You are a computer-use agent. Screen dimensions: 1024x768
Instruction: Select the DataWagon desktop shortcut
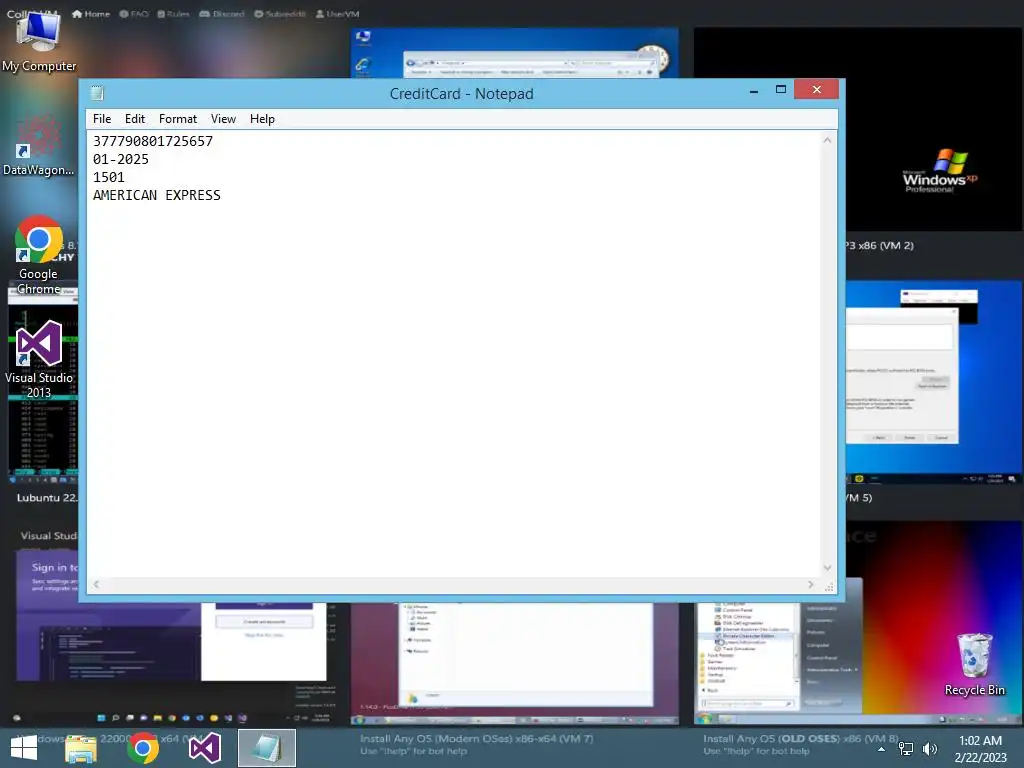tap(38, 147)
